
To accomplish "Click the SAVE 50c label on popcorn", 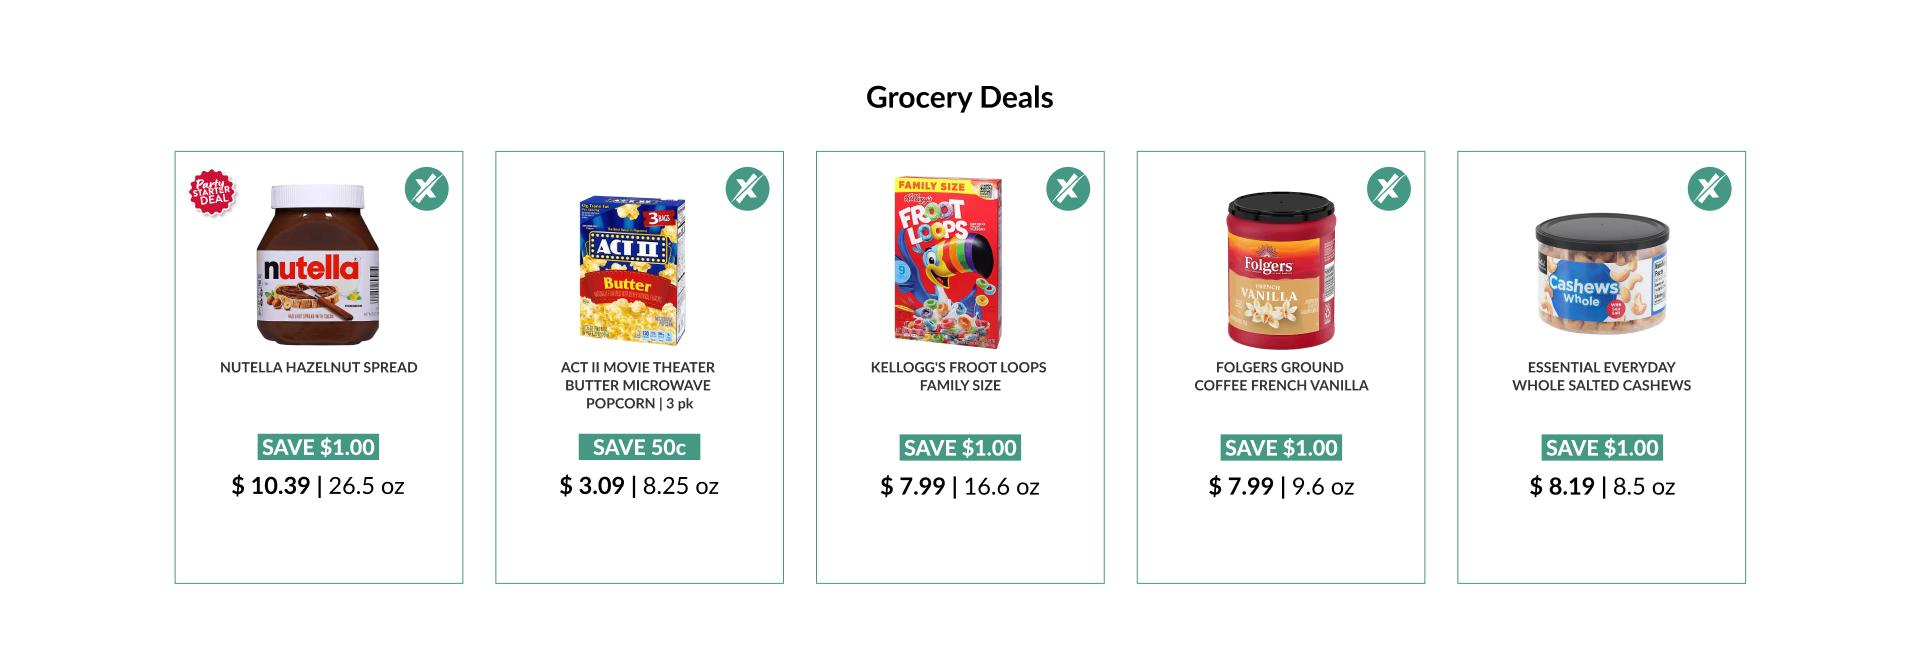I will click(x=639, y=447).
